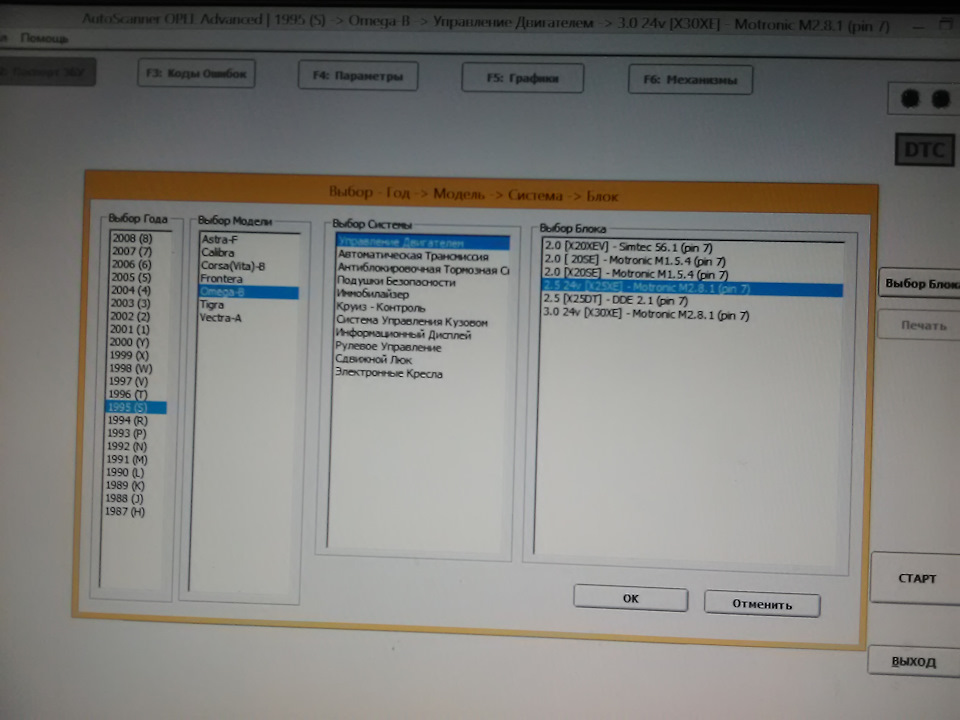The width and height of the screenshot is (960, 720).
Task: Choose 2.5 [X25DT] DDE 2.1 block
Action: (615, 300)
